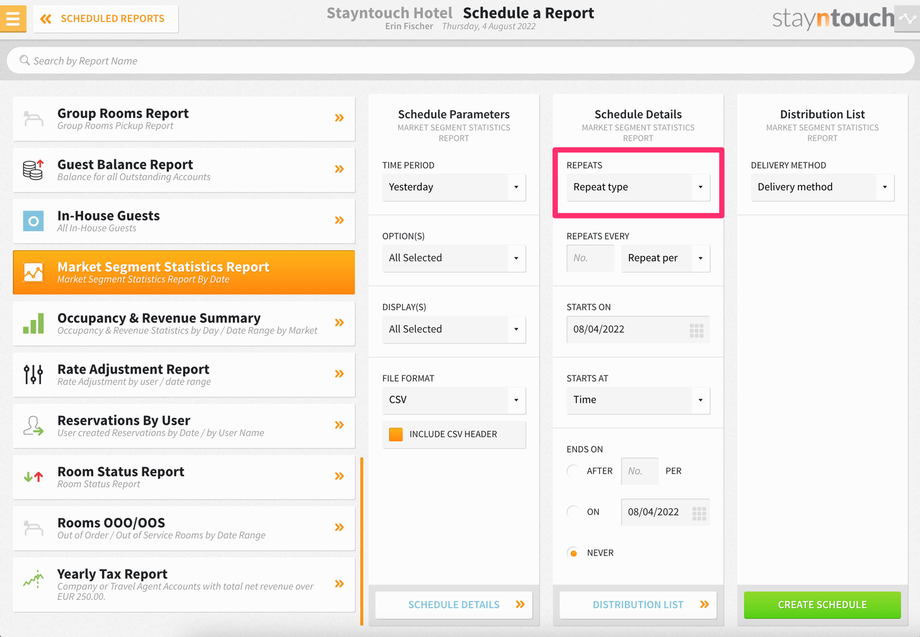This screenshot has height=637, width=920.
Task: Open the Repeat type dropdown
Action: tap(638, 187)
